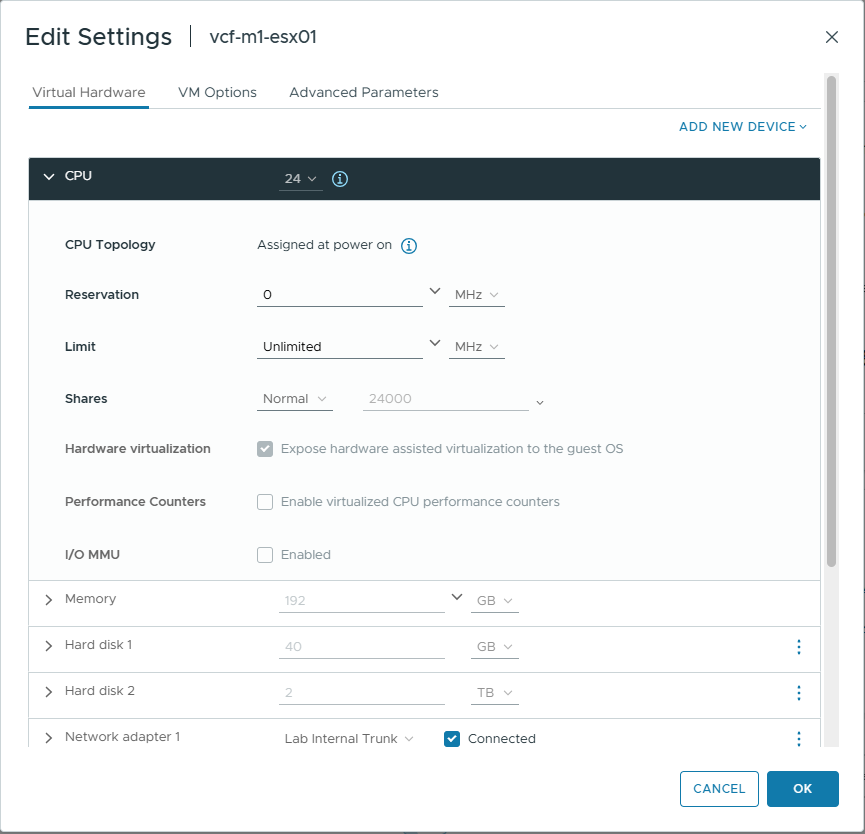Open Hard disk 1 actions menu
This screenshot has width=865, height=834.
click(798, 646)
